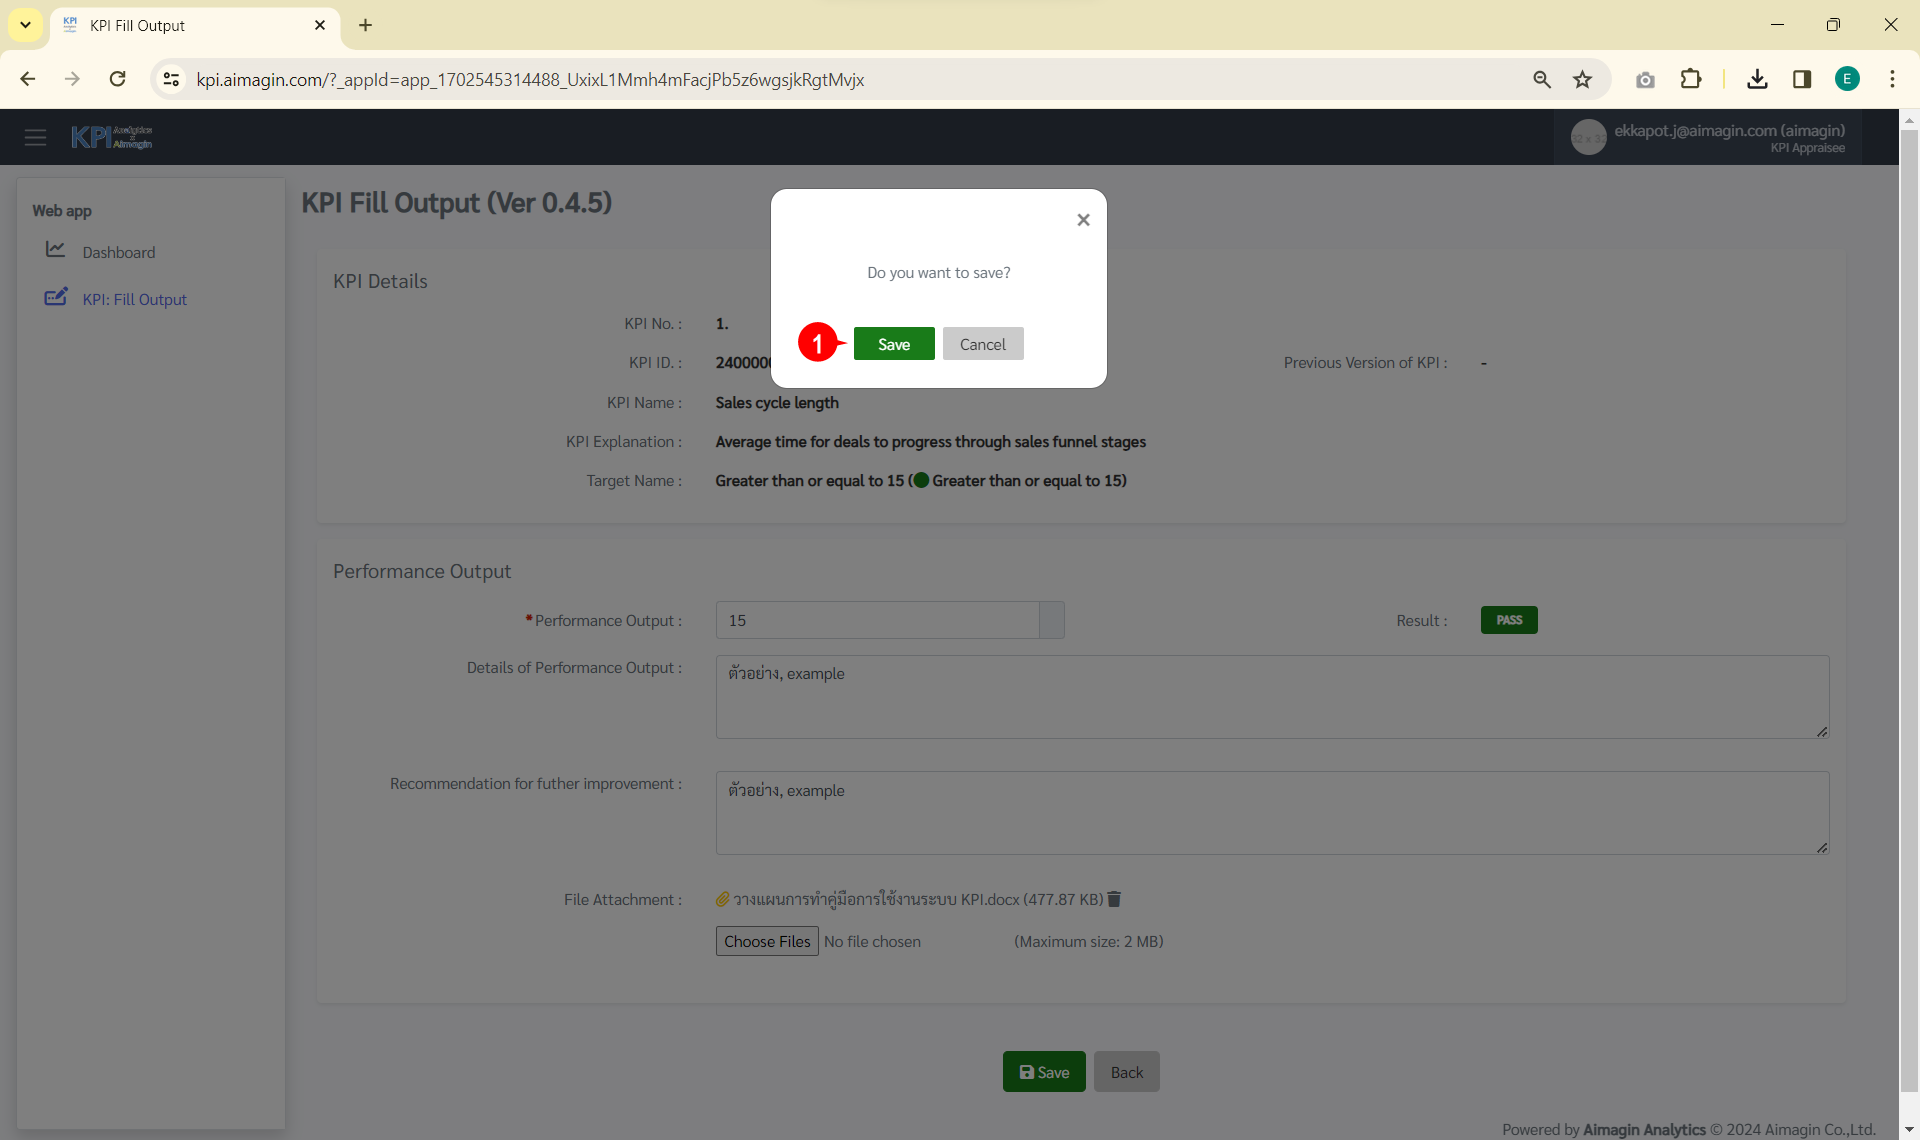Click the Recommendation for further improvement textarea
This screenshot has width=1920, height=1140.
tap(1271, 813)
